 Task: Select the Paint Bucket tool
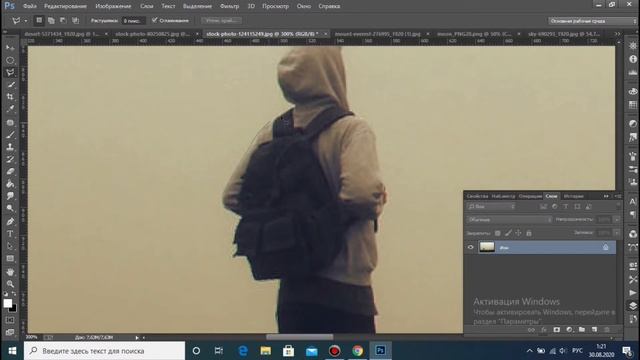(10, 184)
